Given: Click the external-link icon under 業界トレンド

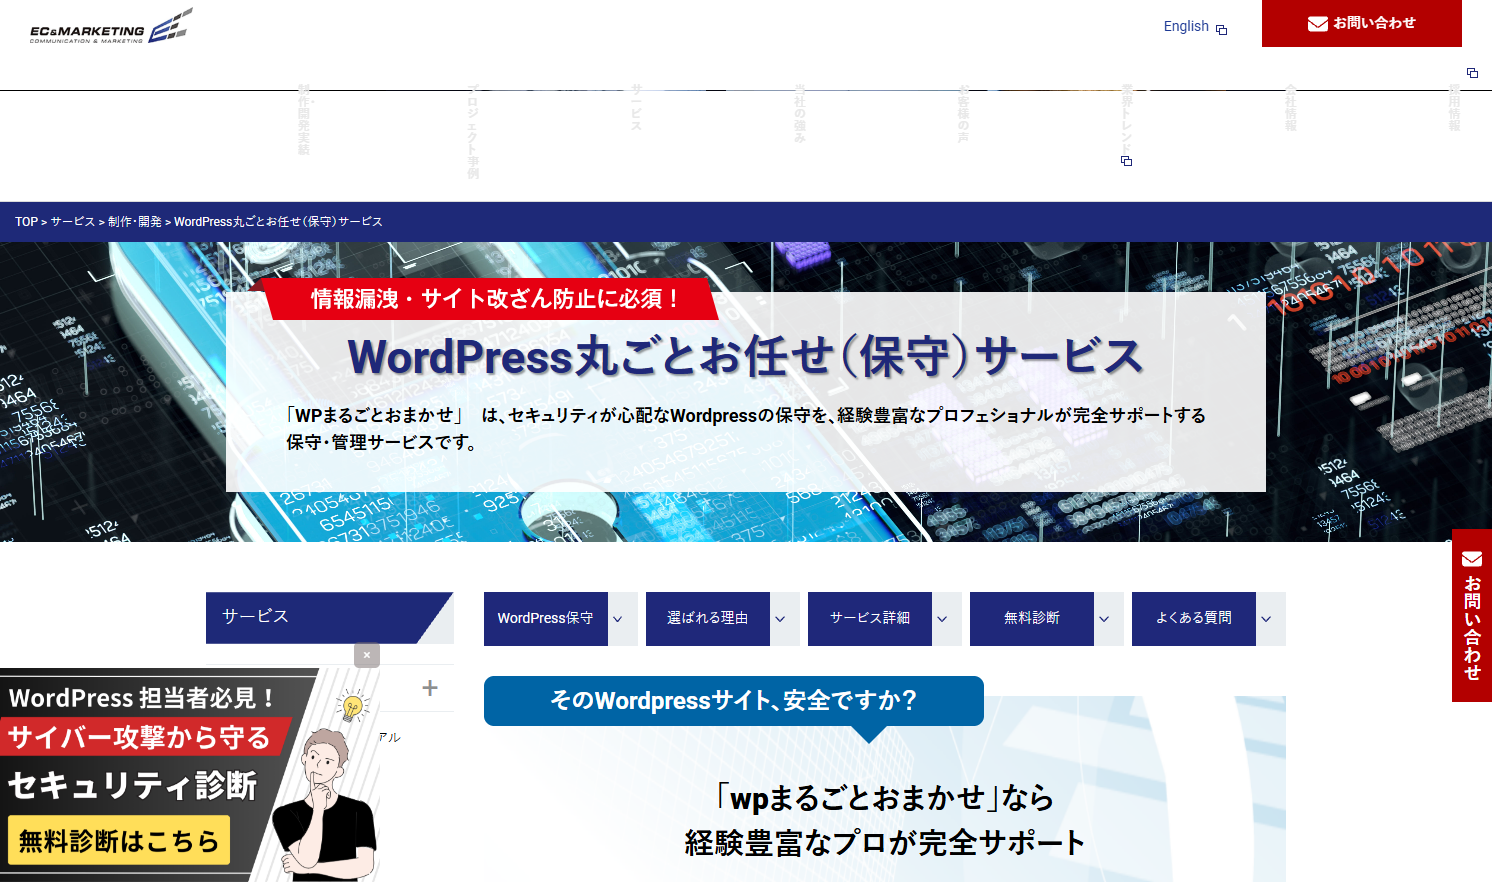Looking at the screenshot, I should (x=1127, y=160).
